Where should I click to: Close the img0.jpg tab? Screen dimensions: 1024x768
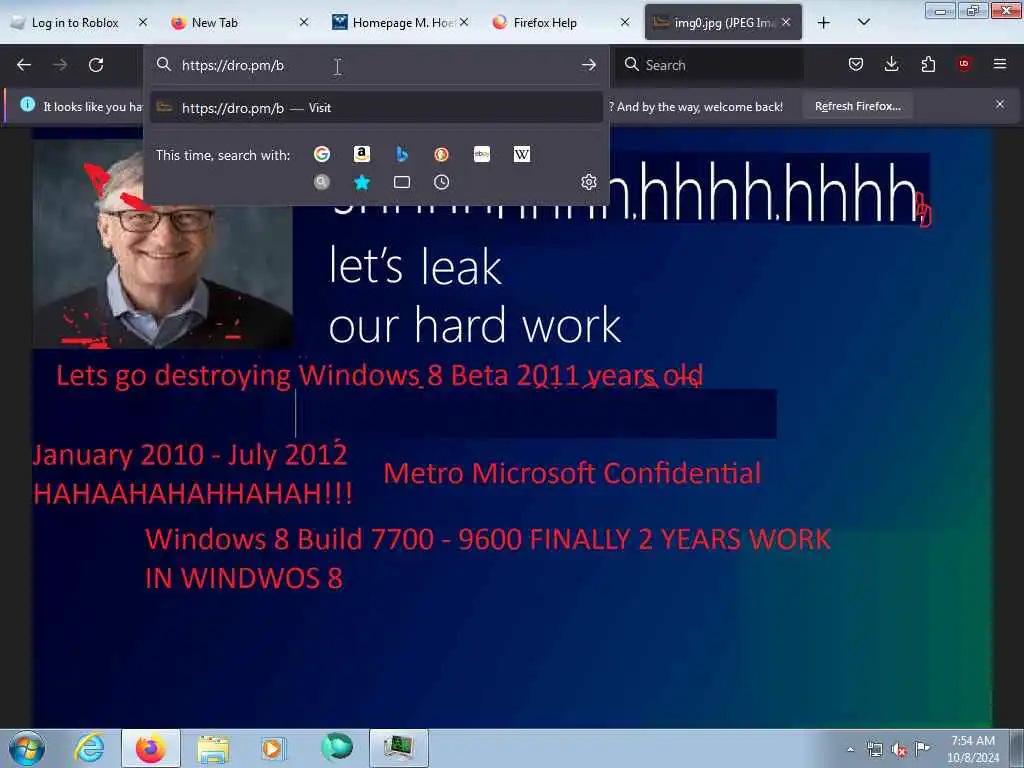click(786, 23)
